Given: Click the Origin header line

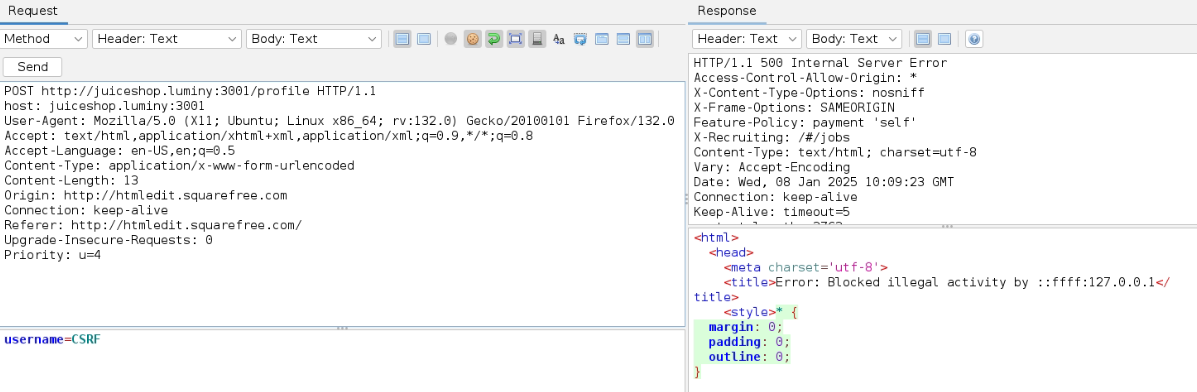Looking at the screenshot, I should pyautogui.click(x=145, y=196).
